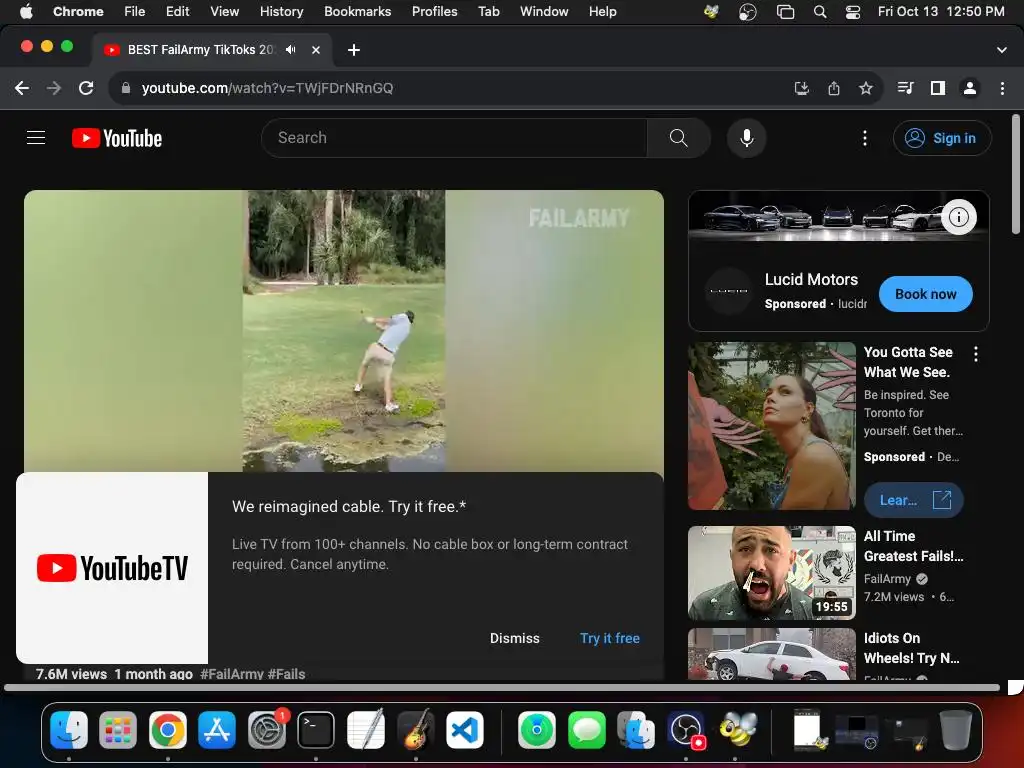Screen dimensions: 1024x768
Task: Open the Profiles menu
Action: point(434,11)
